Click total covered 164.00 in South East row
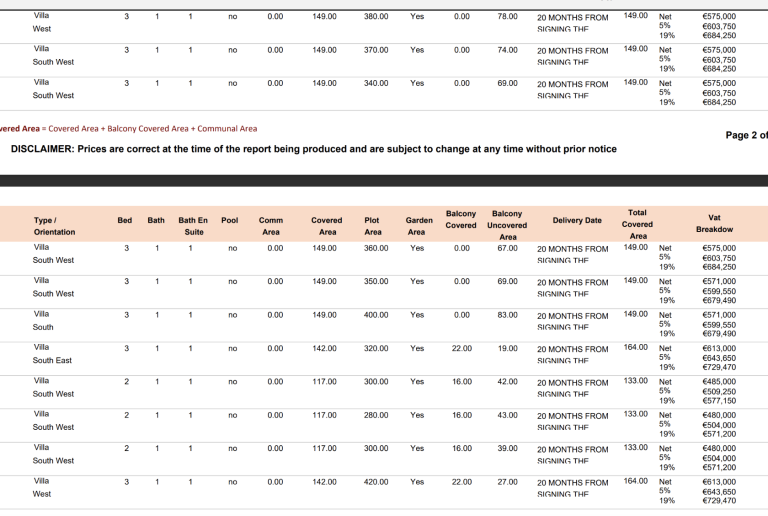This screenshot has width=768, height=516. pyautogui.click(x=636, y=347)
